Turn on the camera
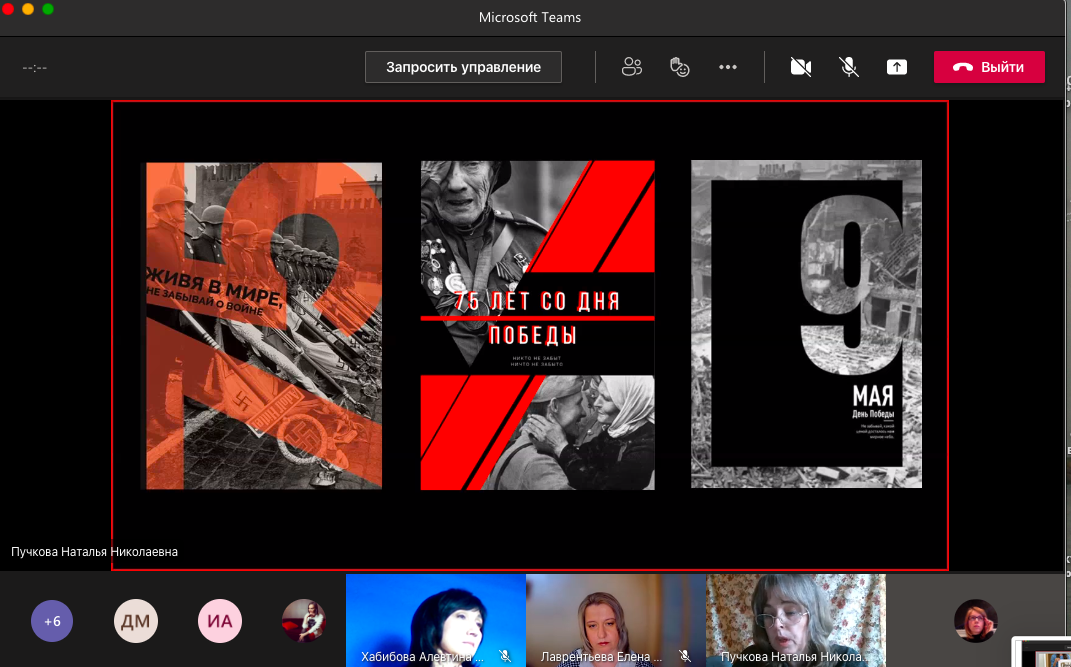The height and width of the screenshot is (667, 1071). point(800,67)
